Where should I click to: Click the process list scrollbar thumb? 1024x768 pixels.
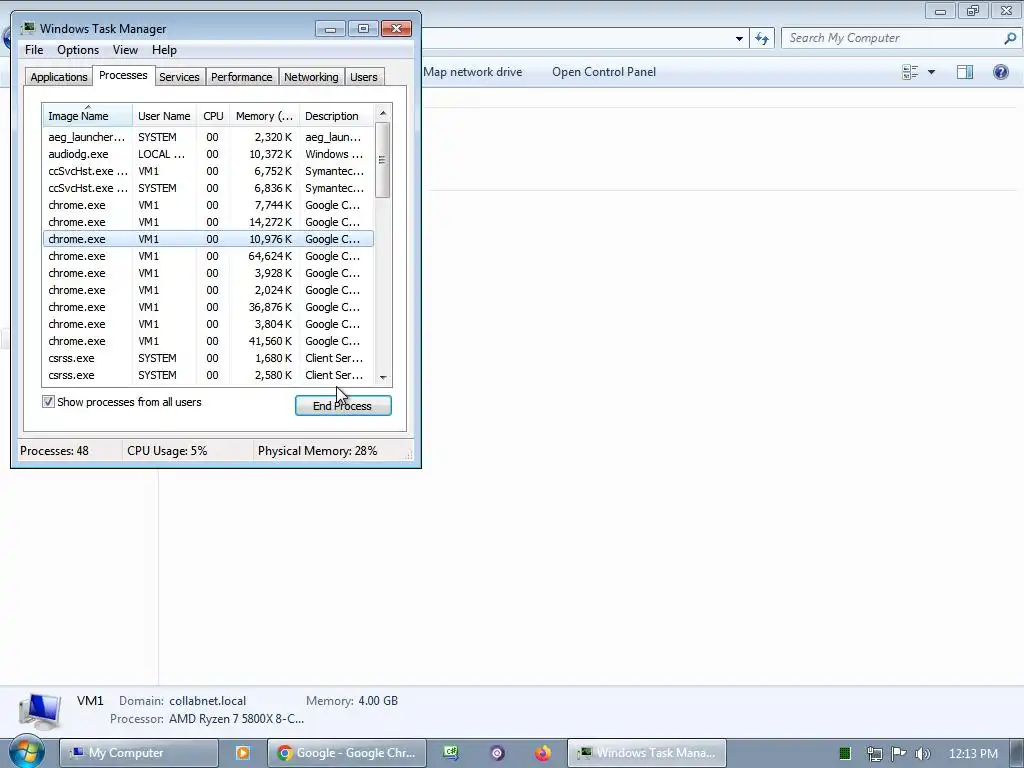click(x=383, y=160)
